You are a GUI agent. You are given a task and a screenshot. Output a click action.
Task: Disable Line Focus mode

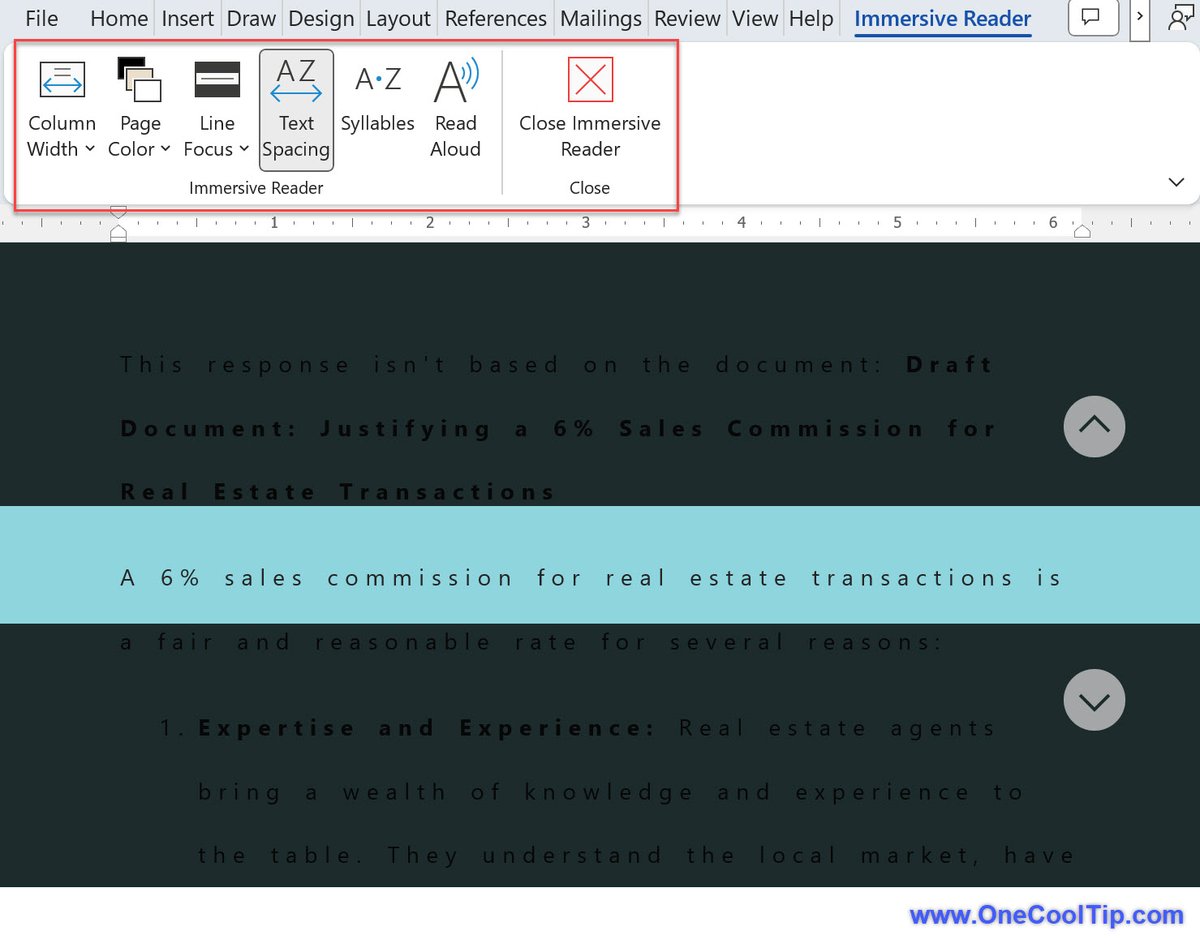216,107
